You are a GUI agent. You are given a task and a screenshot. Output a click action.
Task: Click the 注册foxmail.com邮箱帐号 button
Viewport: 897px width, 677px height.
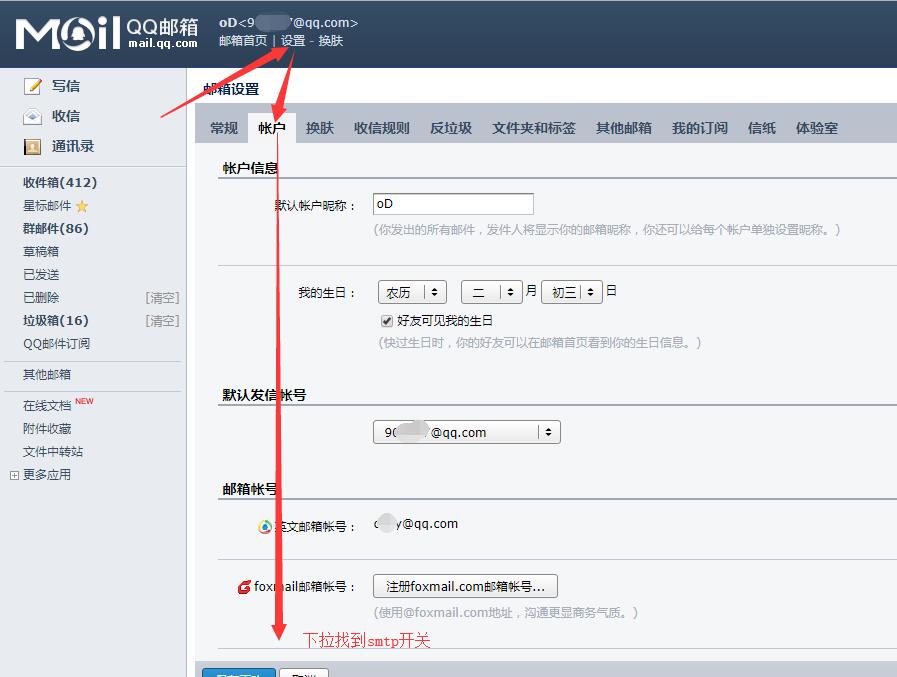(464, 586)
